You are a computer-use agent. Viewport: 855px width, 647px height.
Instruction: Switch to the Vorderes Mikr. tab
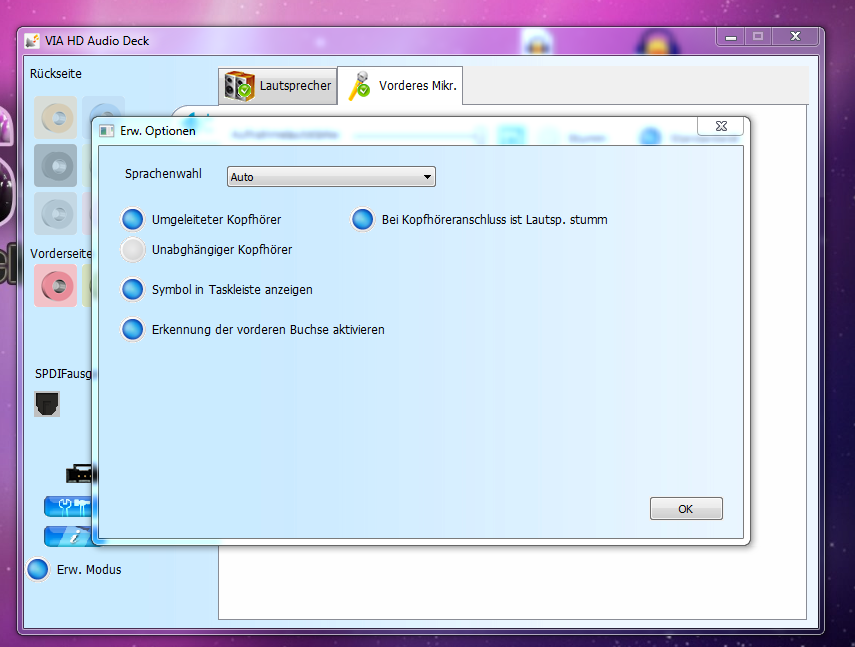(x=400, y=86)
